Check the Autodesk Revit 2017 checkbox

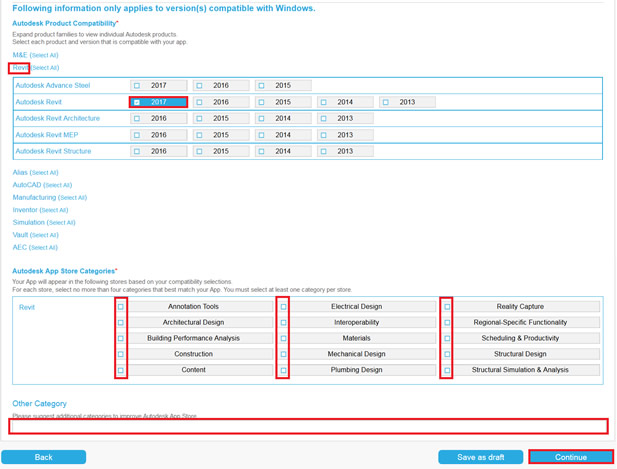tap(137, 102)
